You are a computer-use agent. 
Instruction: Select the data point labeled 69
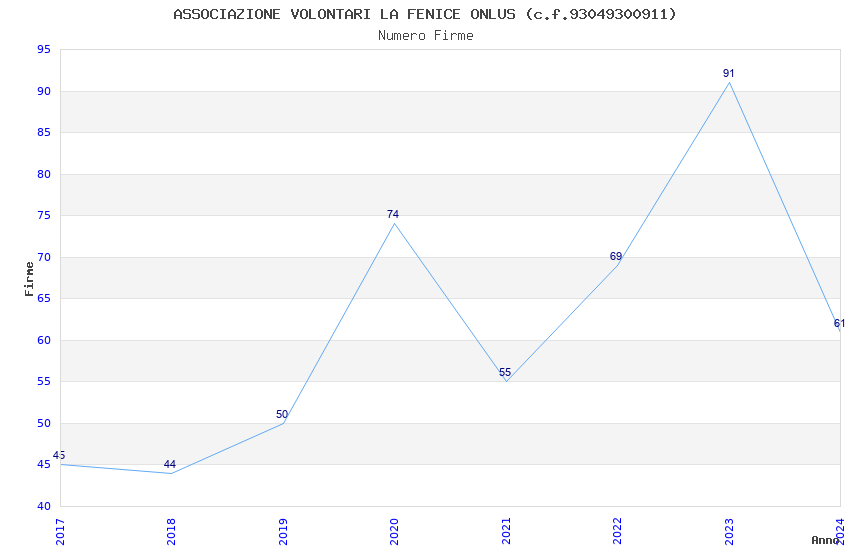point(616,256)
